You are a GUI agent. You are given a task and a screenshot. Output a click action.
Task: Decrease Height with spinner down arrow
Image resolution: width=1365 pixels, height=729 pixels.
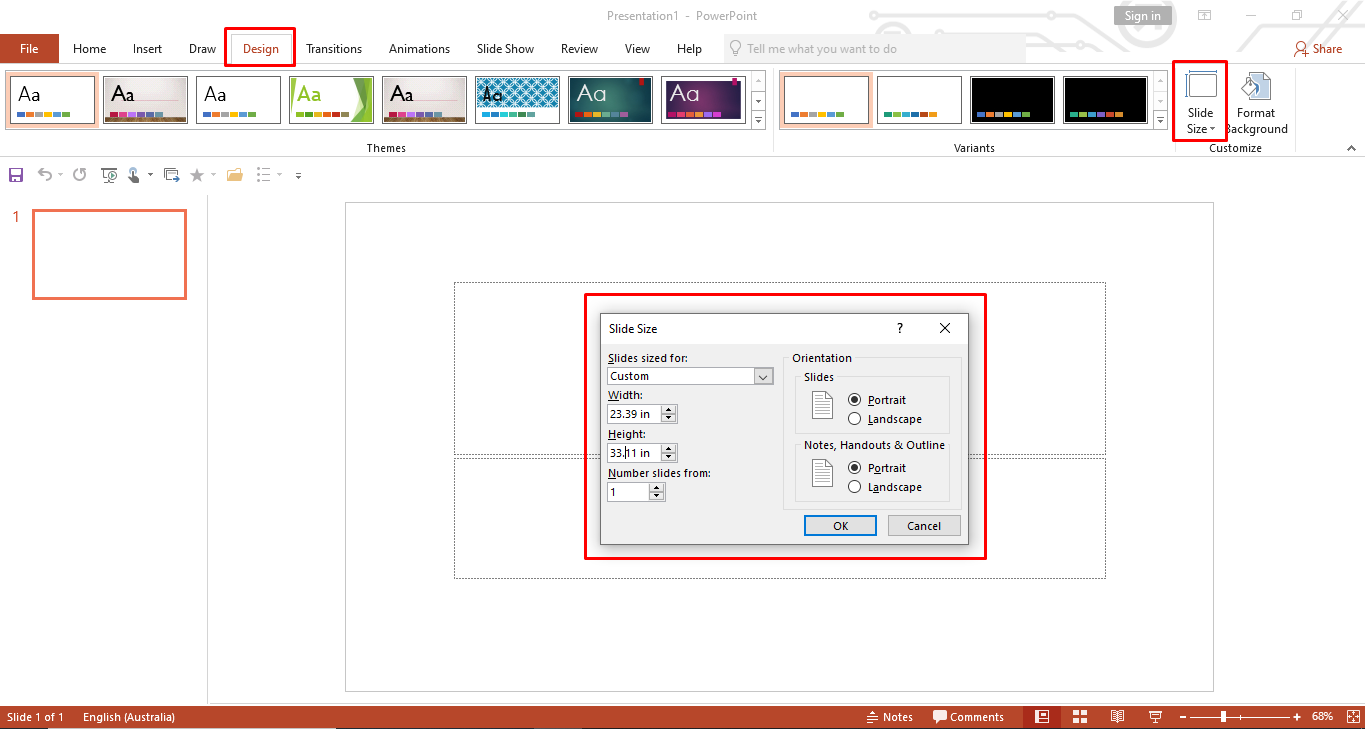pos(669,458)
